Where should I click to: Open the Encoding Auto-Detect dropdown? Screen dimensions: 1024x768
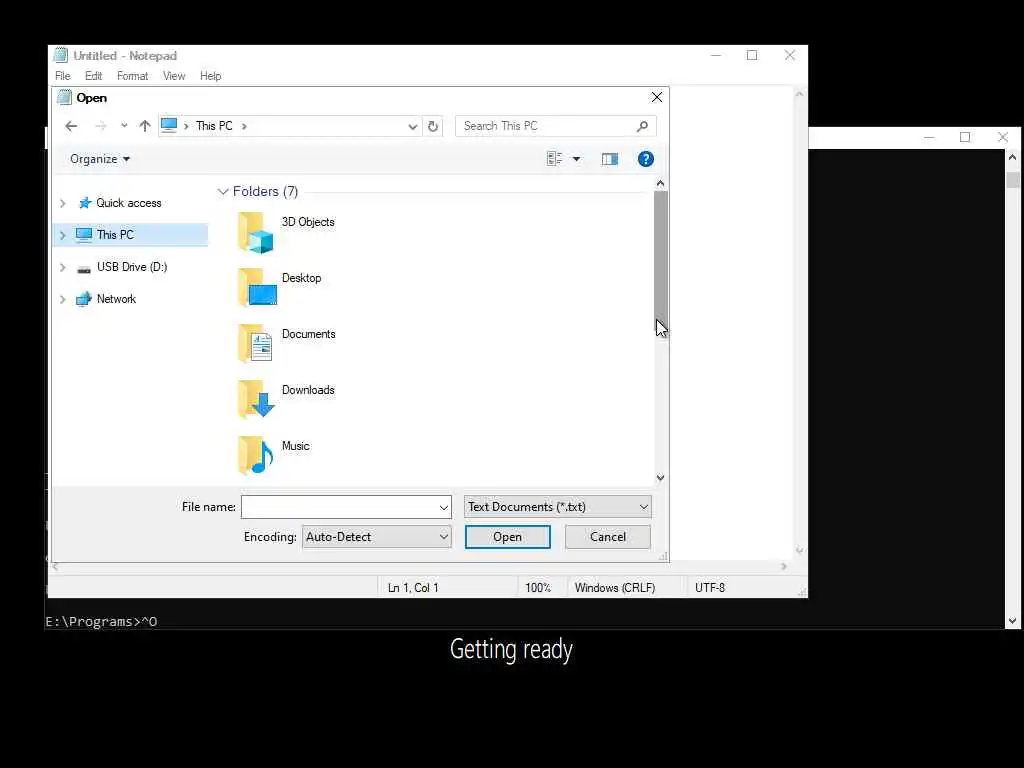tap(377, 537)
